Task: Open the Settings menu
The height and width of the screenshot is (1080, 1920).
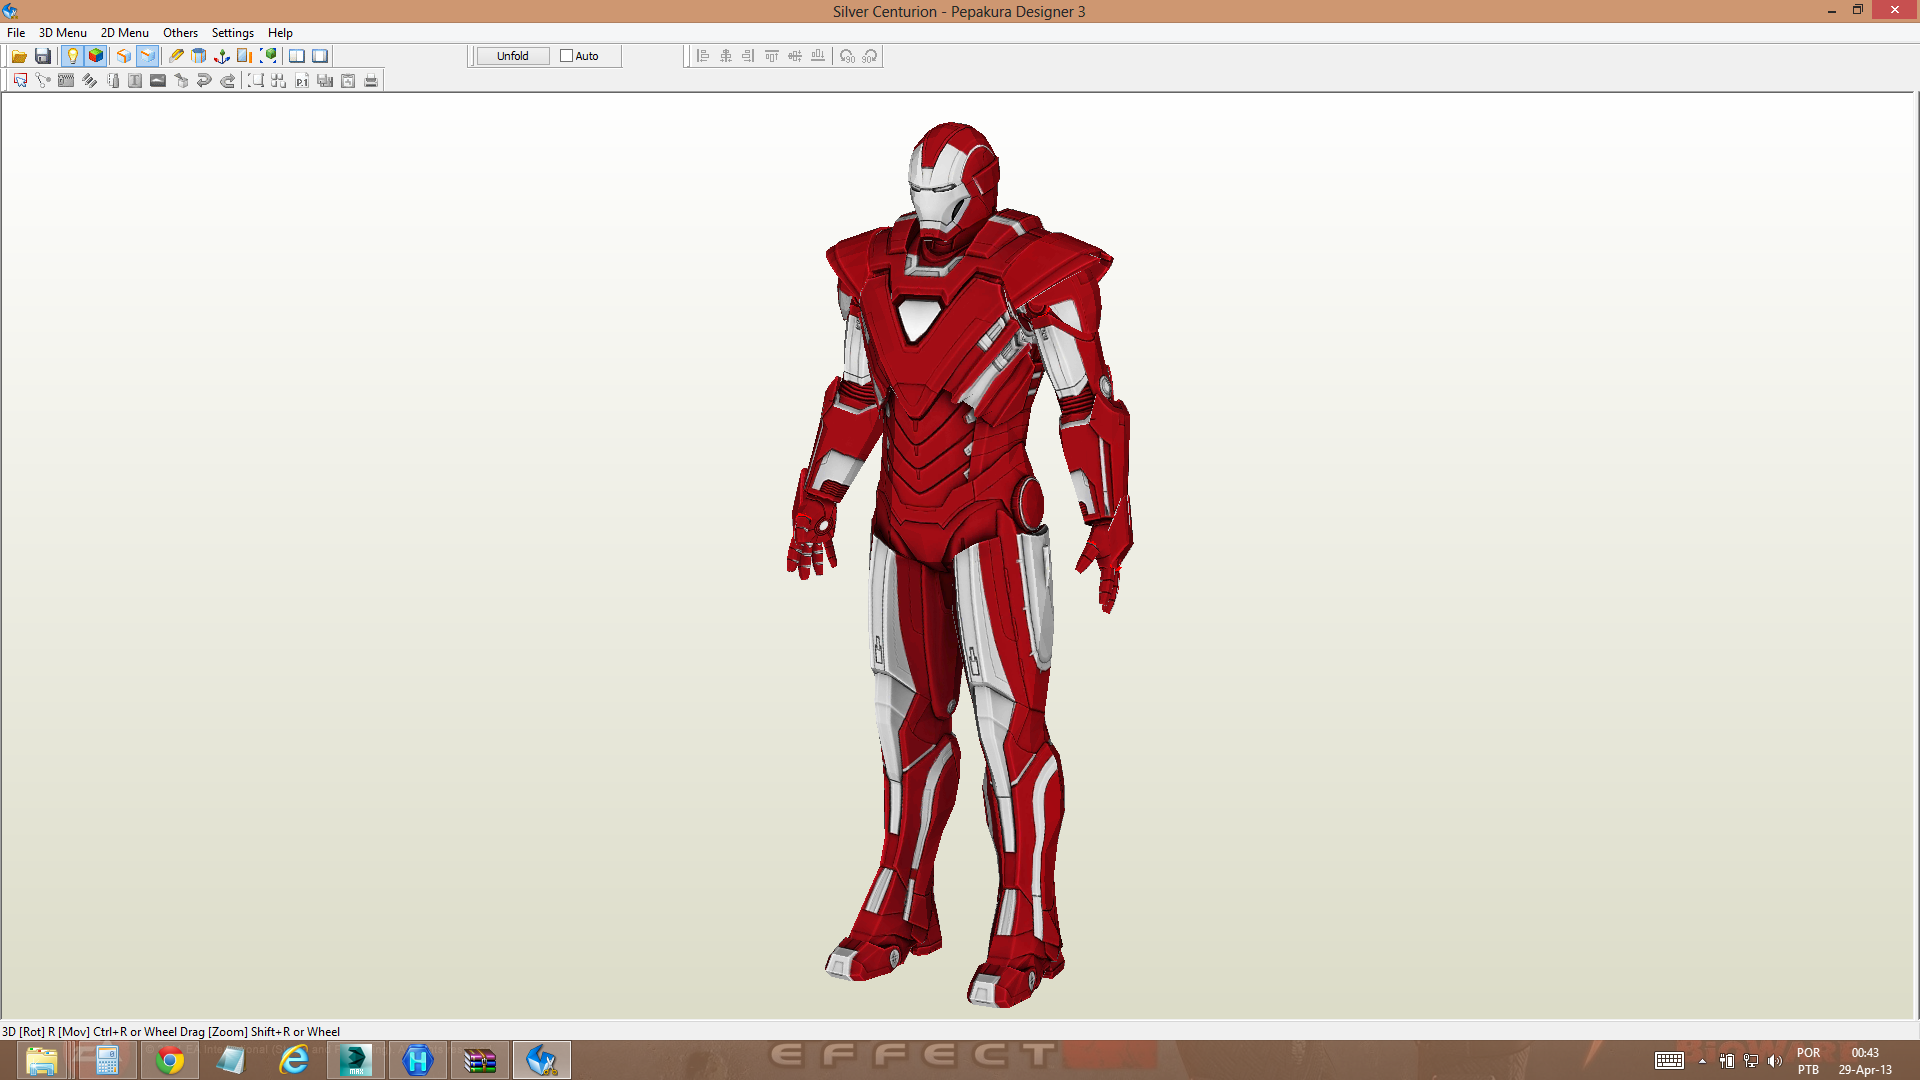Action: [233, 33]
